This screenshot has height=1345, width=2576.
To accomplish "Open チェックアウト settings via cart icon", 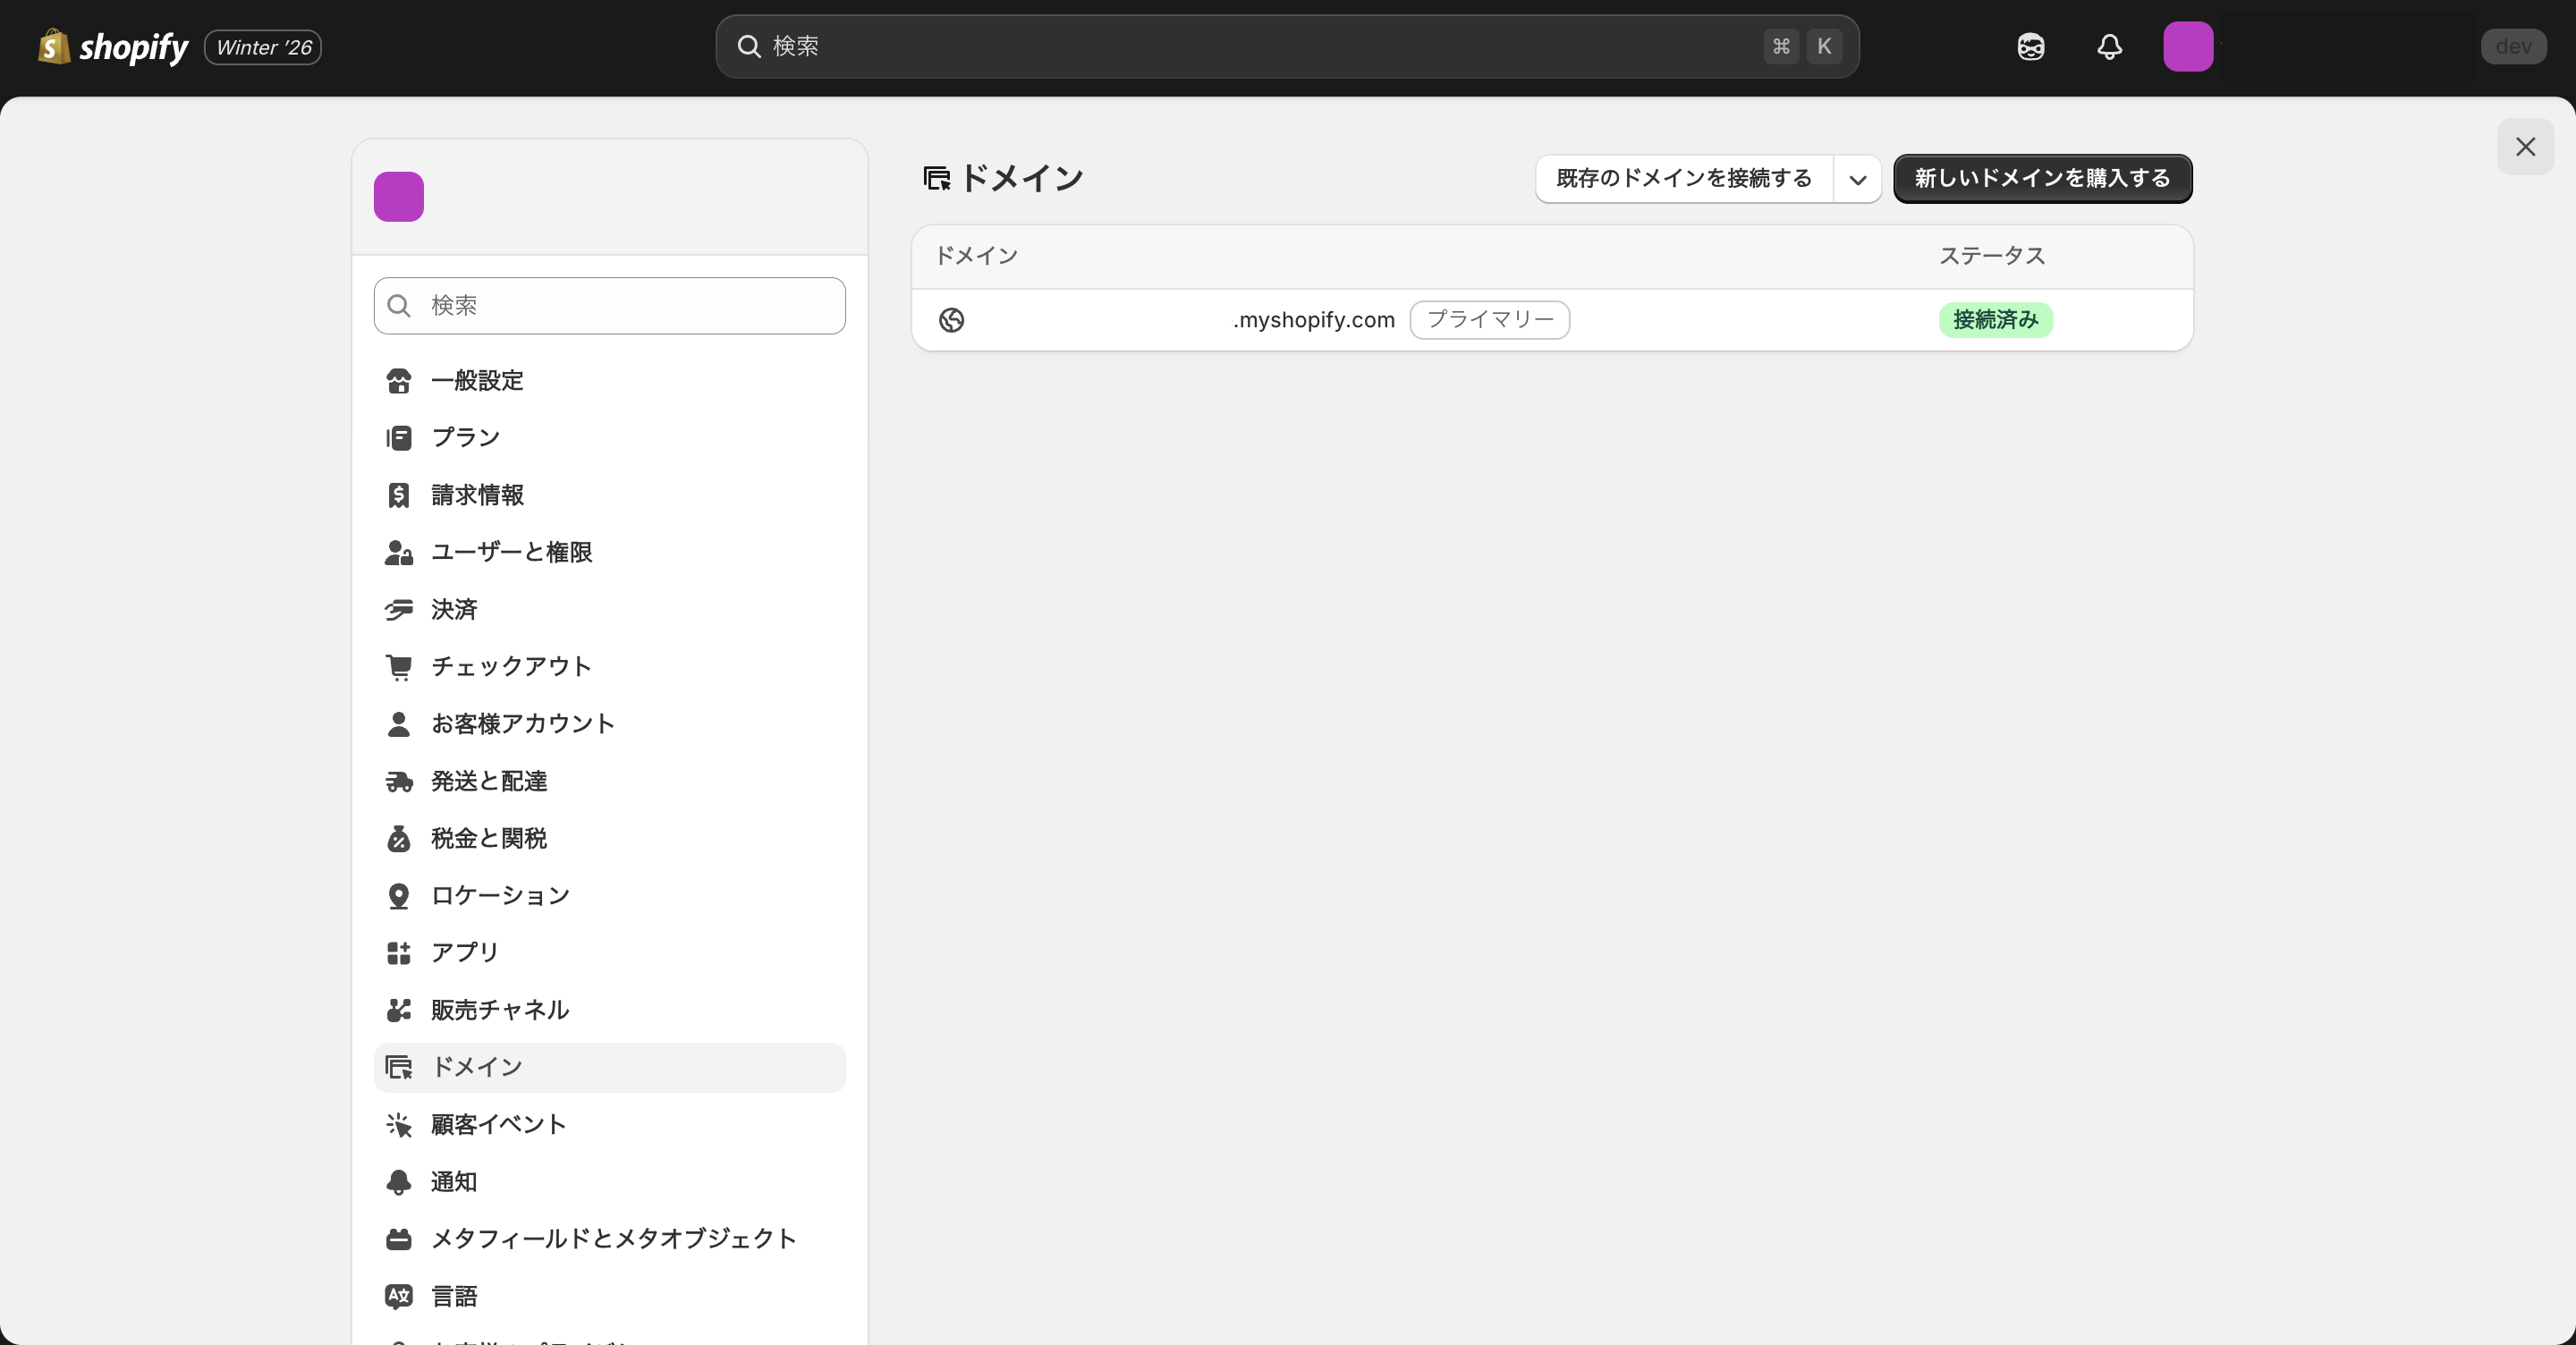I will (399, 666).
